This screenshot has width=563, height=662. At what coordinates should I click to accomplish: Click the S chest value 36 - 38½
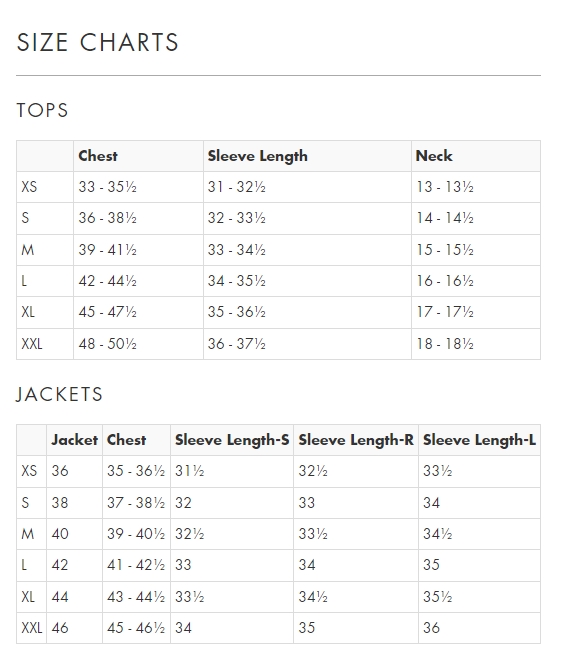tap(107, 218)
